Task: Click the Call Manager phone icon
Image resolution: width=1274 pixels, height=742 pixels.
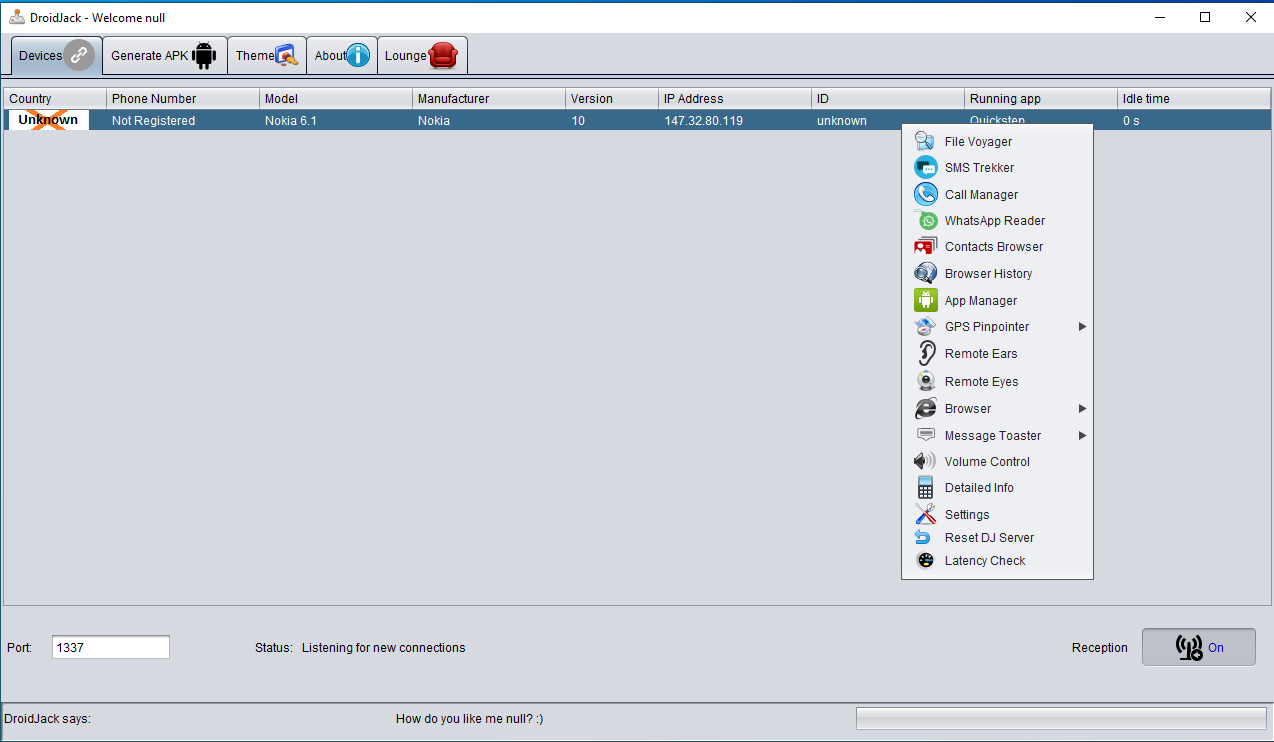Action: [x=925, y=195]
